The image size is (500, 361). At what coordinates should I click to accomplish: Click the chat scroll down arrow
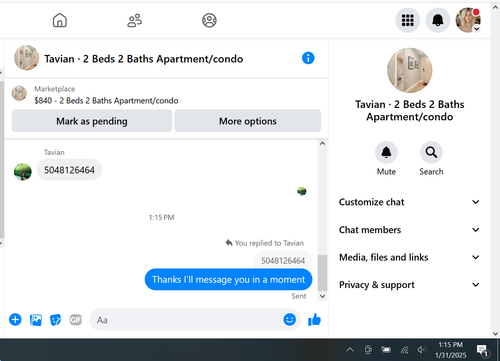point(322,296)
